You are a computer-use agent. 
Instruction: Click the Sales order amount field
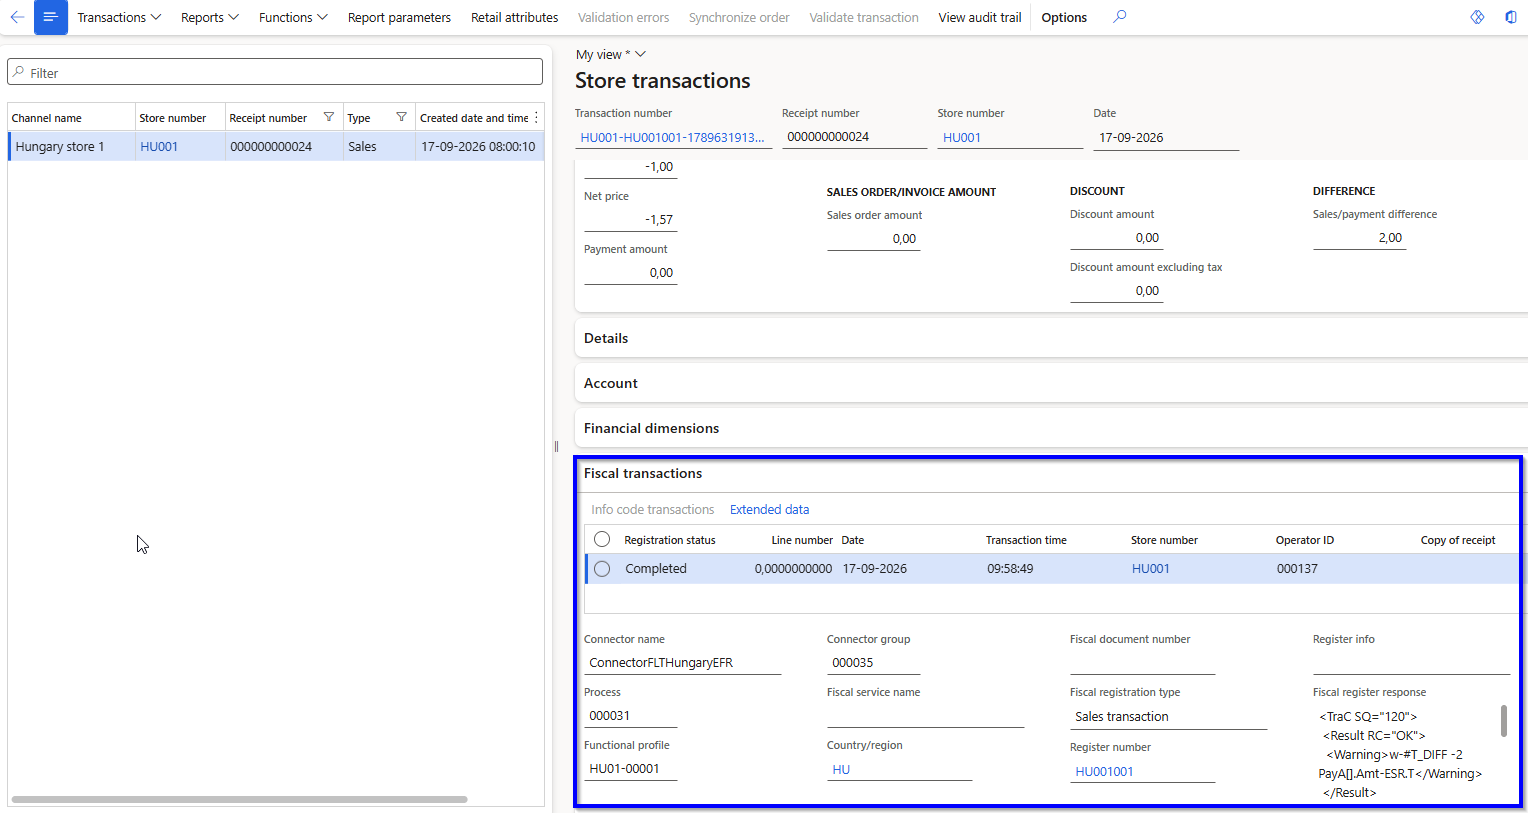(873, 238)
